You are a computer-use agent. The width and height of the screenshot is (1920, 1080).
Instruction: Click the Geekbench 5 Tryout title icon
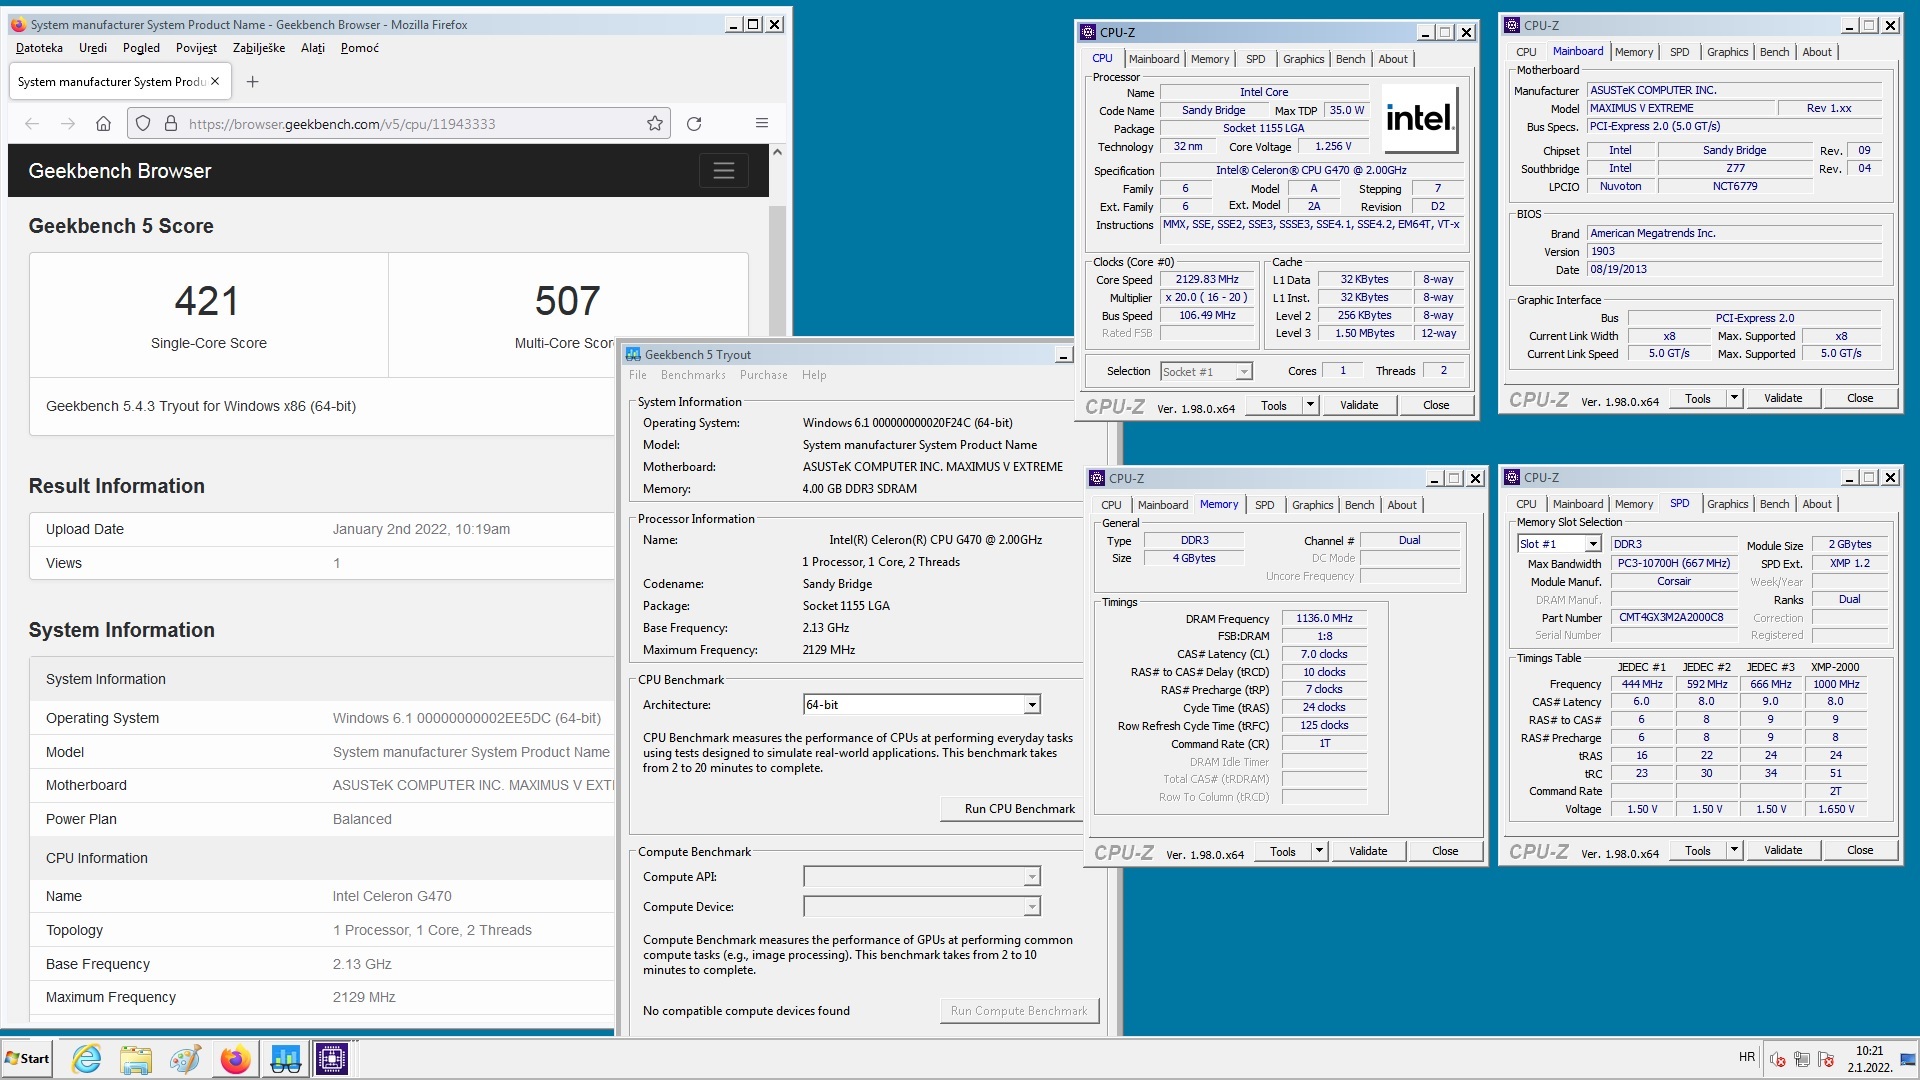632,354
